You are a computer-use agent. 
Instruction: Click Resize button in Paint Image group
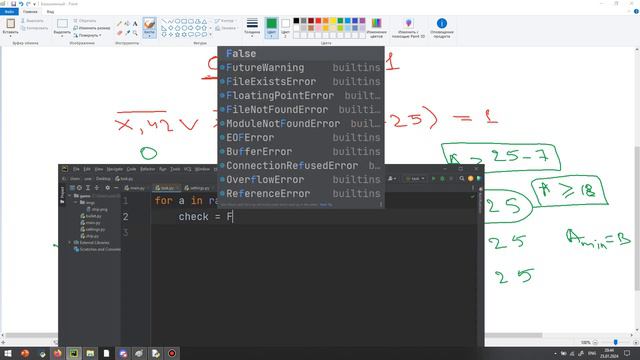[x=91, y=28]
